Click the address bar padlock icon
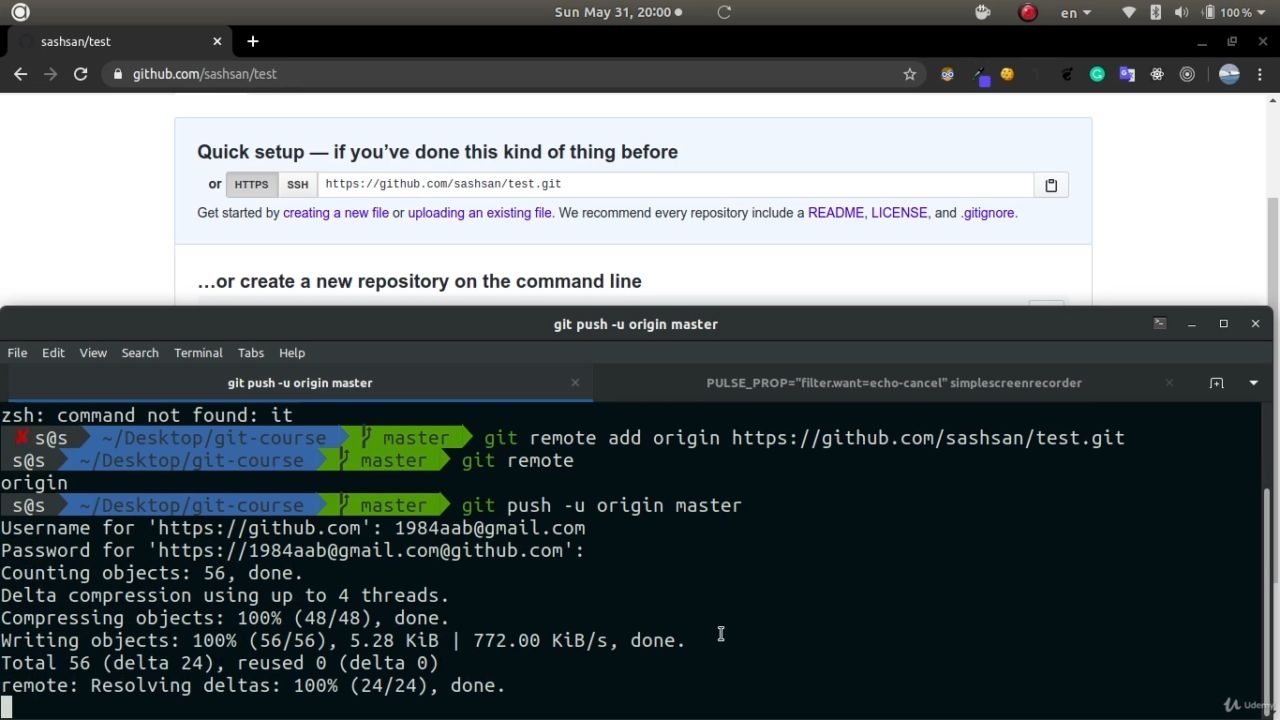Viewport: 1280px width, 720px height. pyautogui.click(x=118, y=74)
